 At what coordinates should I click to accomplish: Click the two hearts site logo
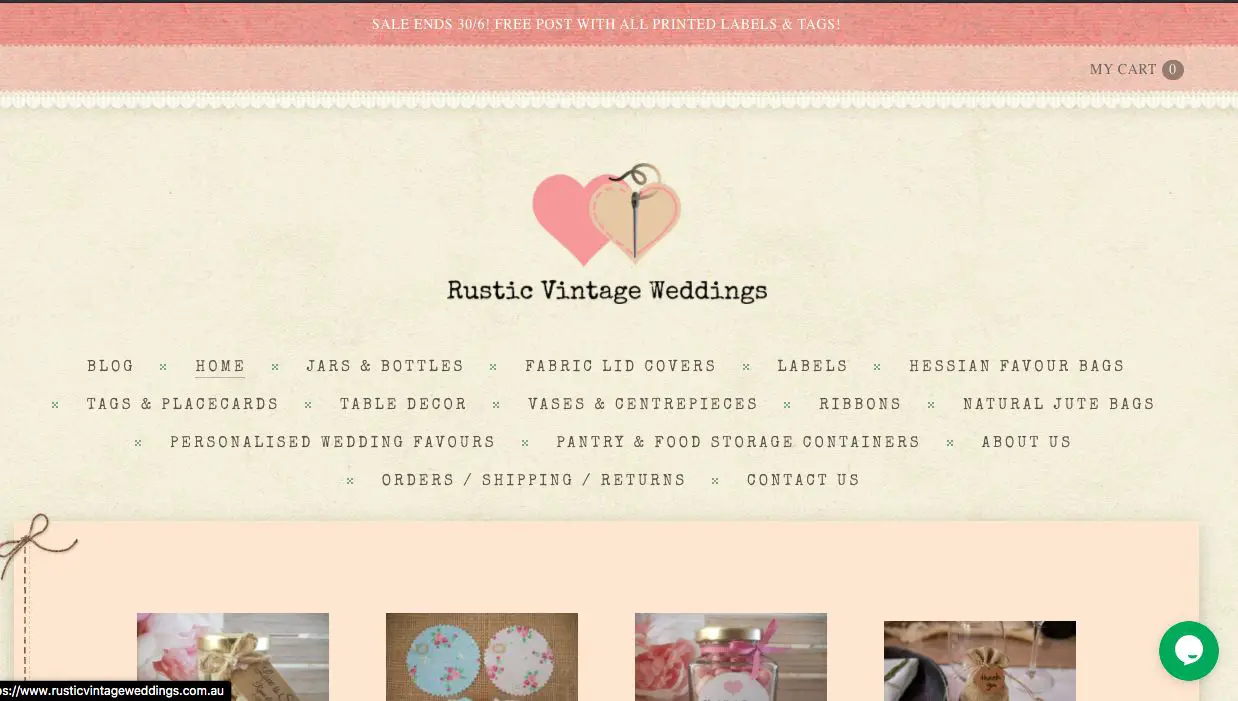[x=606, y=214]
